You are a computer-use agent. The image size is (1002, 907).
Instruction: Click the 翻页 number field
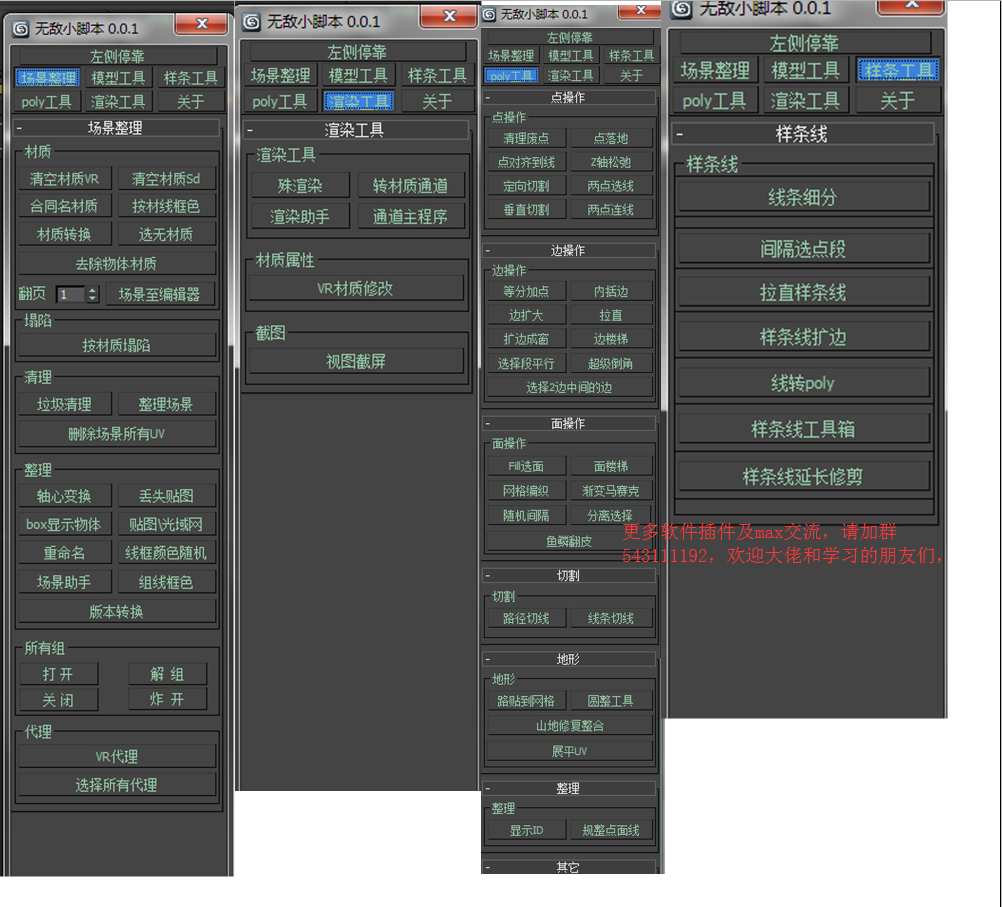point(71,294)
